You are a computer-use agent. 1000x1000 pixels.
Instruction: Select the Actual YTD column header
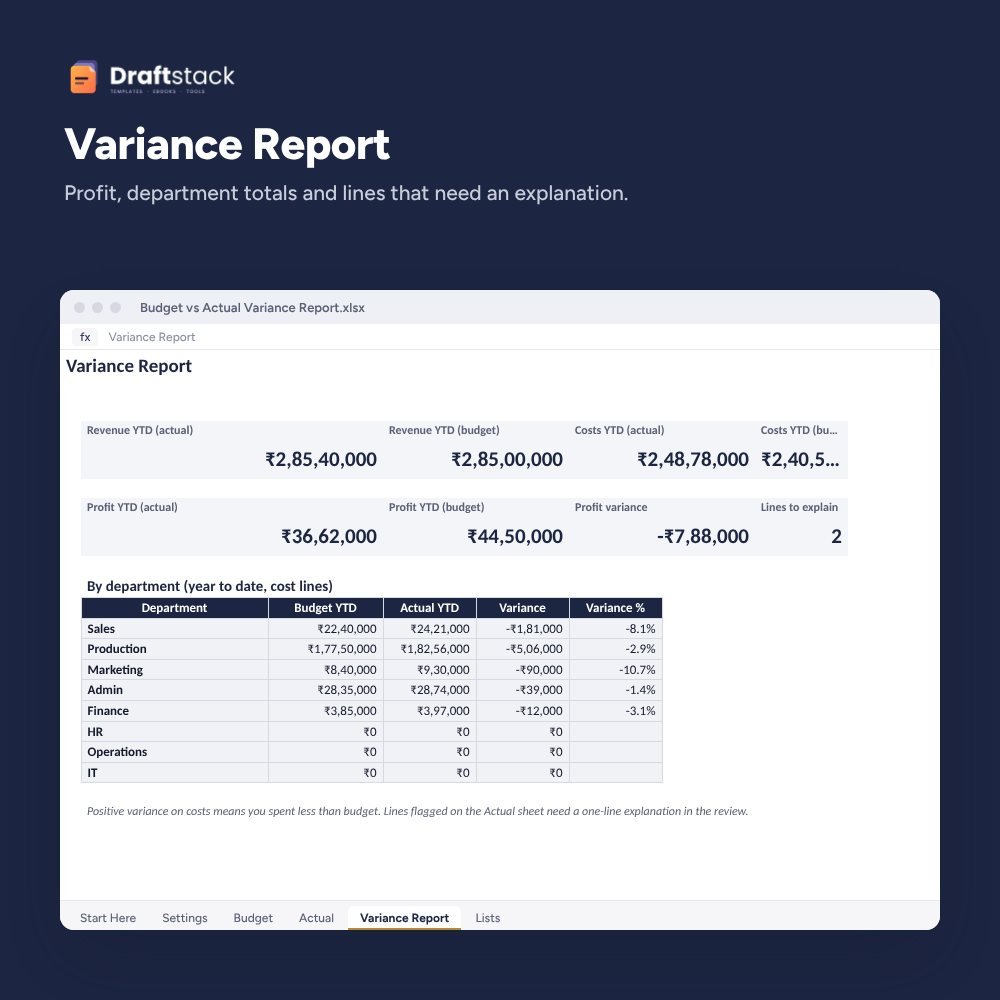pyautogui.click(x=430, y=608)
